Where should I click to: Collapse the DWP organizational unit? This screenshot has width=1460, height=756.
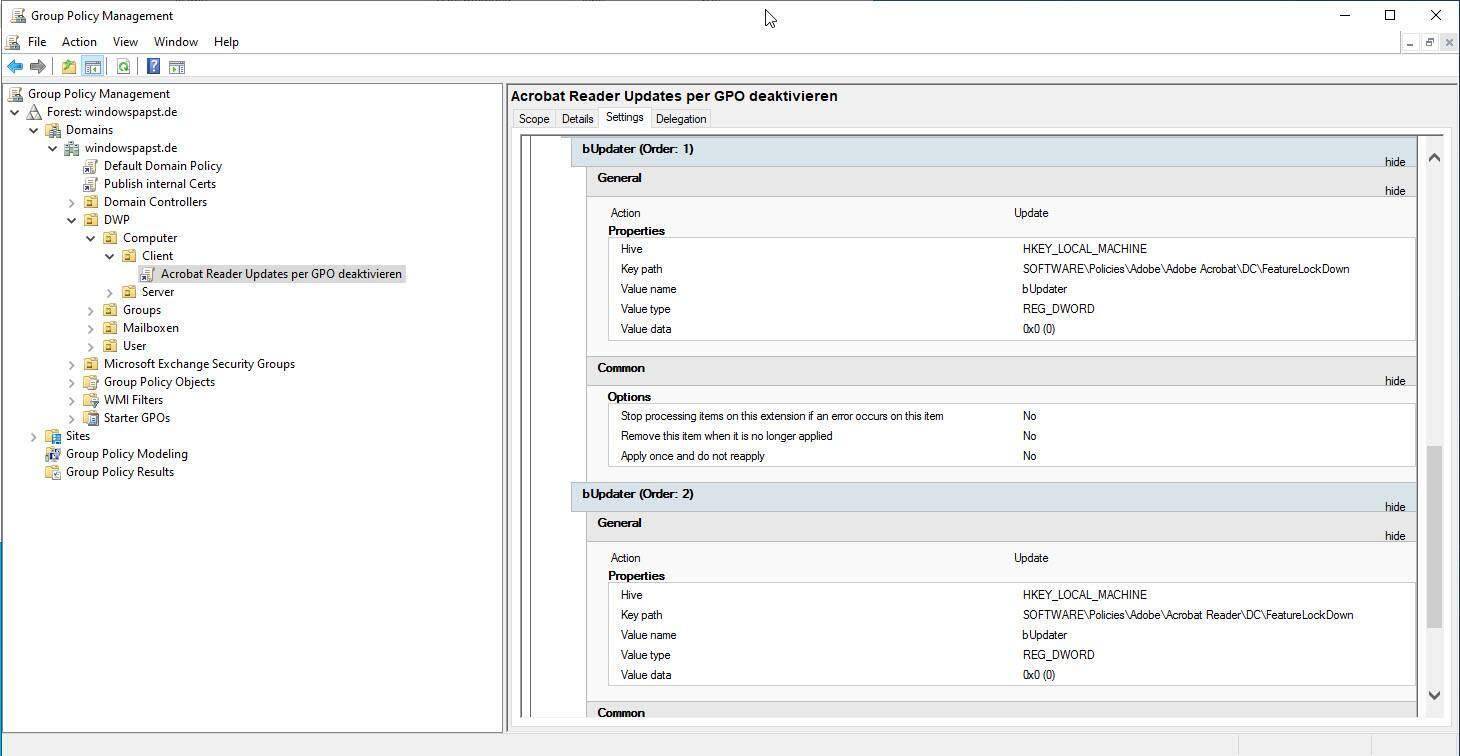[x=72, y=220]
